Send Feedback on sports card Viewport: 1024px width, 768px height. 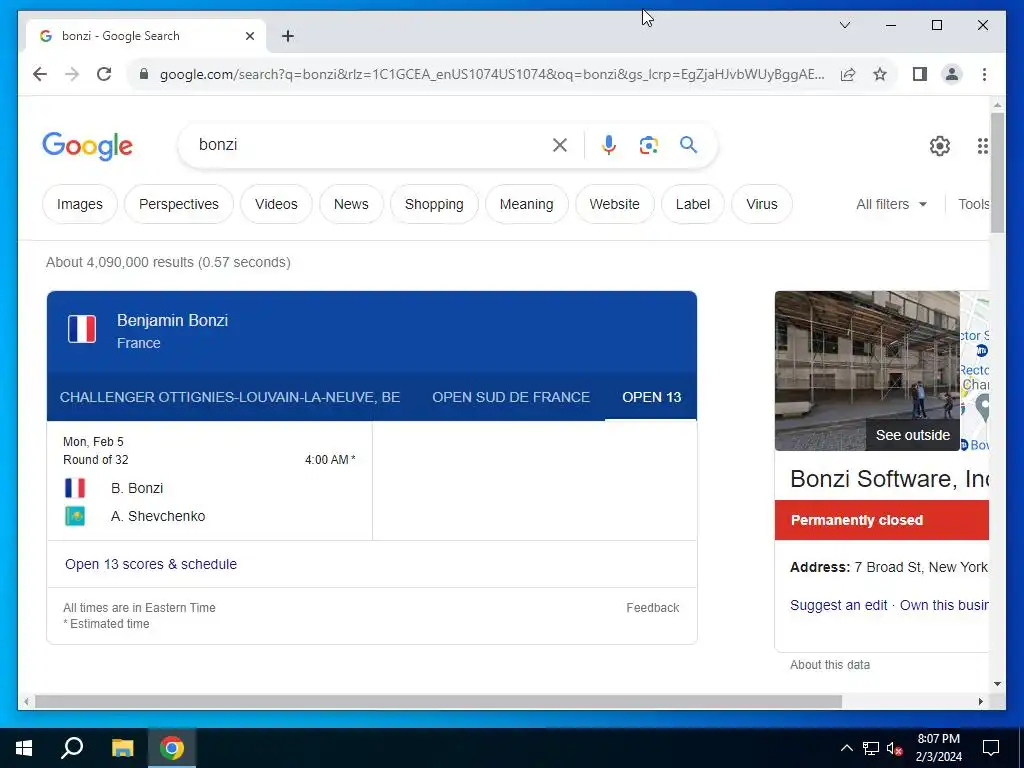pos(652,608)
